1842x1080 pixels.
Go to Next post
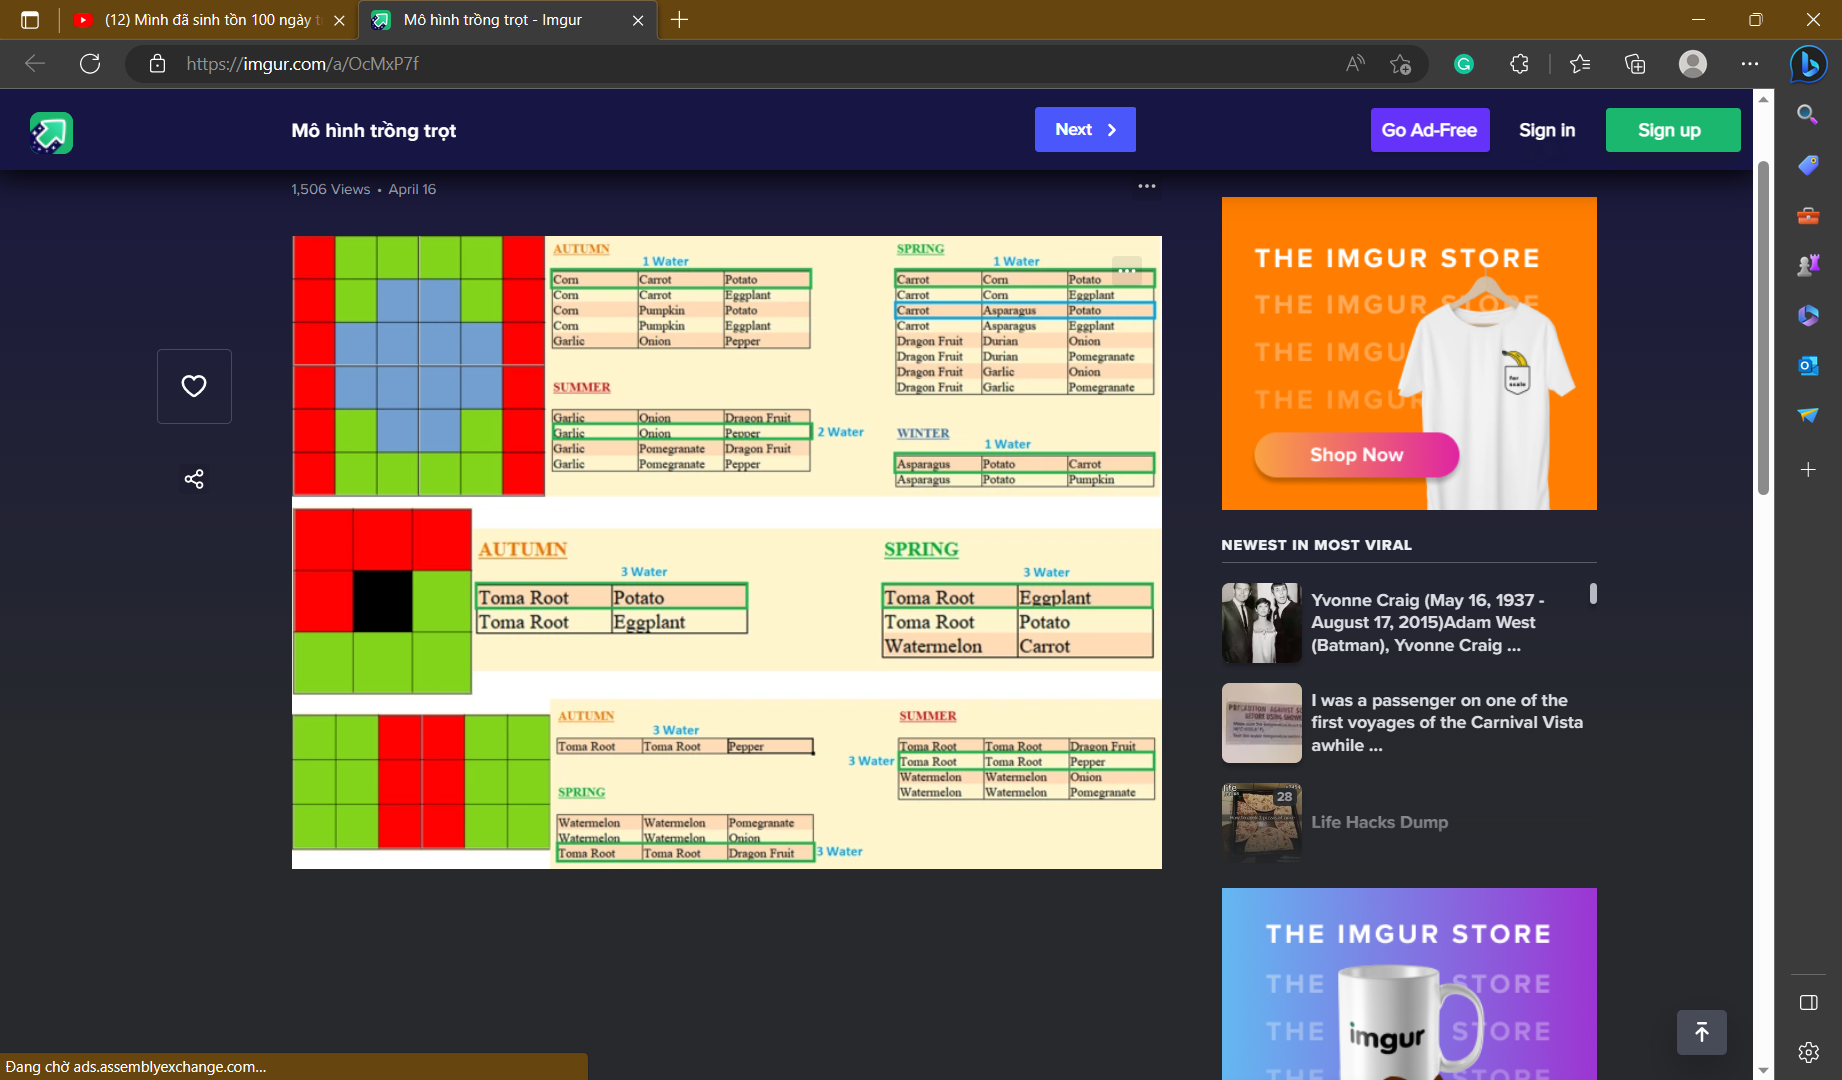(1084, 130)
